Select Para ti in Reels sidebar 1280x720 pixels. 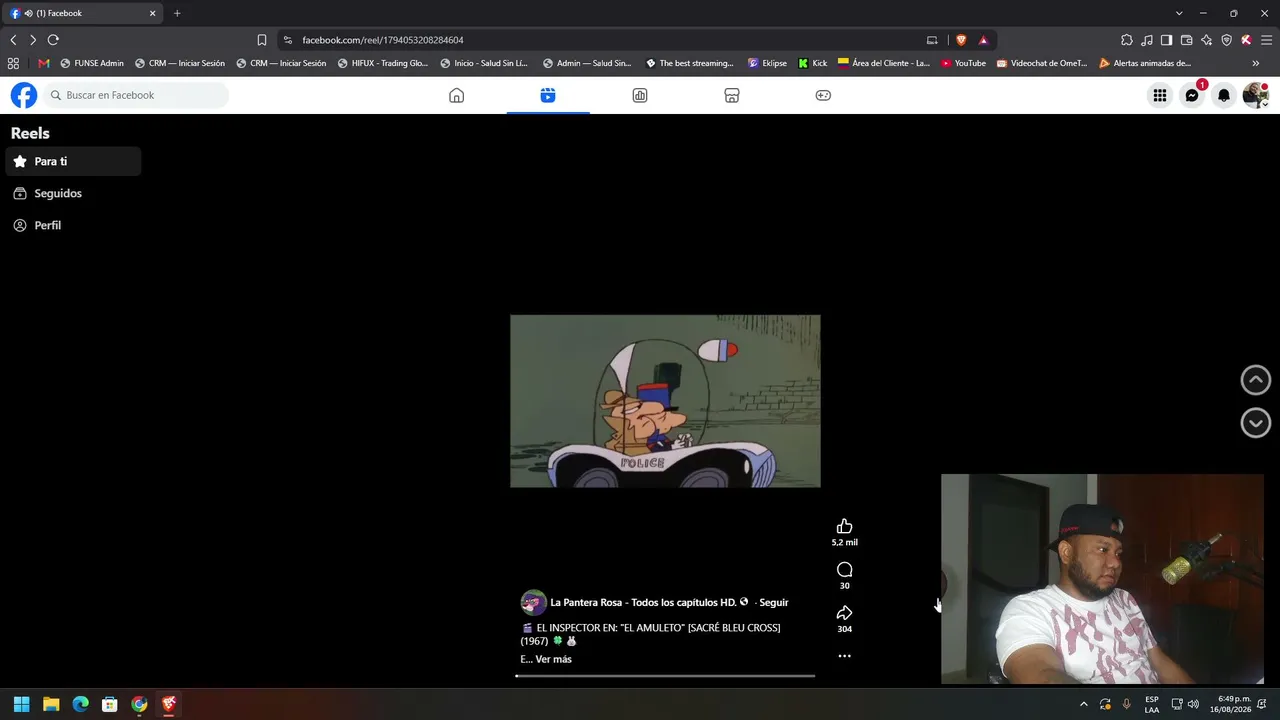click(74, 161)
